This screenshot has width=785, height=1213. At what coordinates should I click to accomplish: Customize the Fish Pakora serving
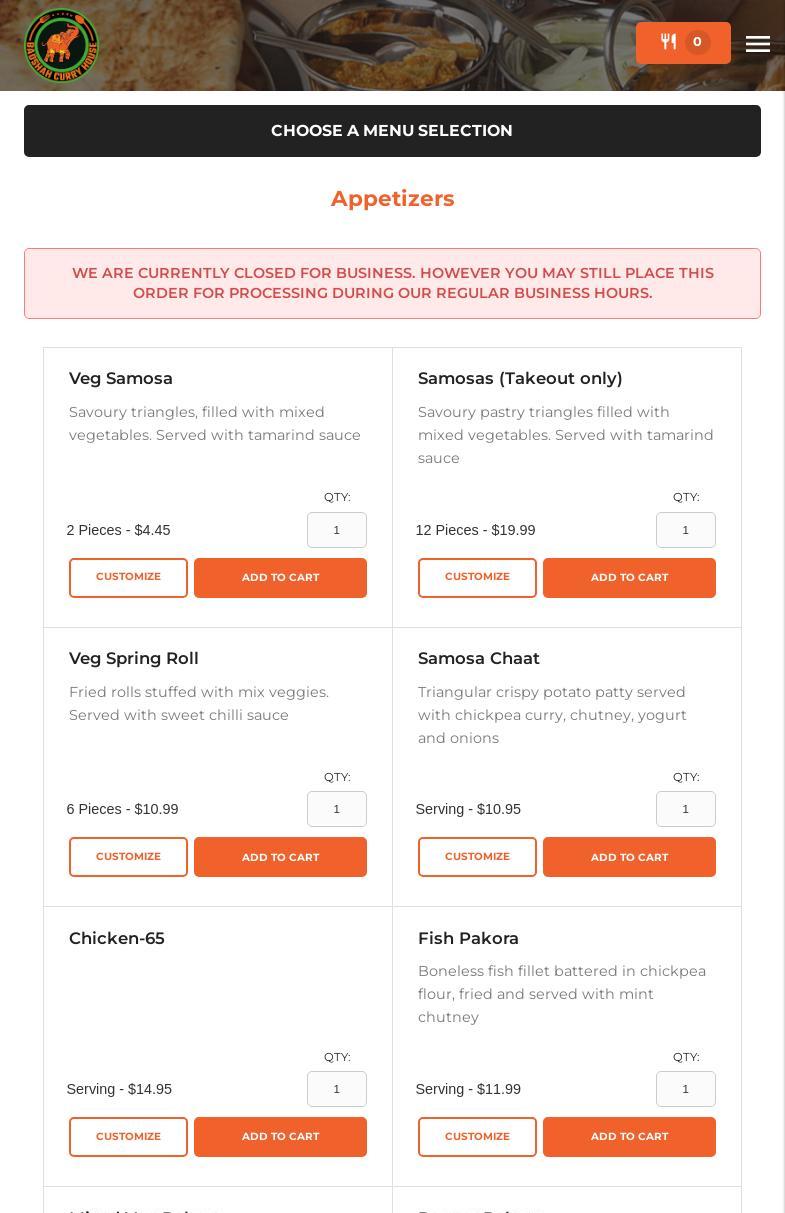click(x=477, y=1137)
